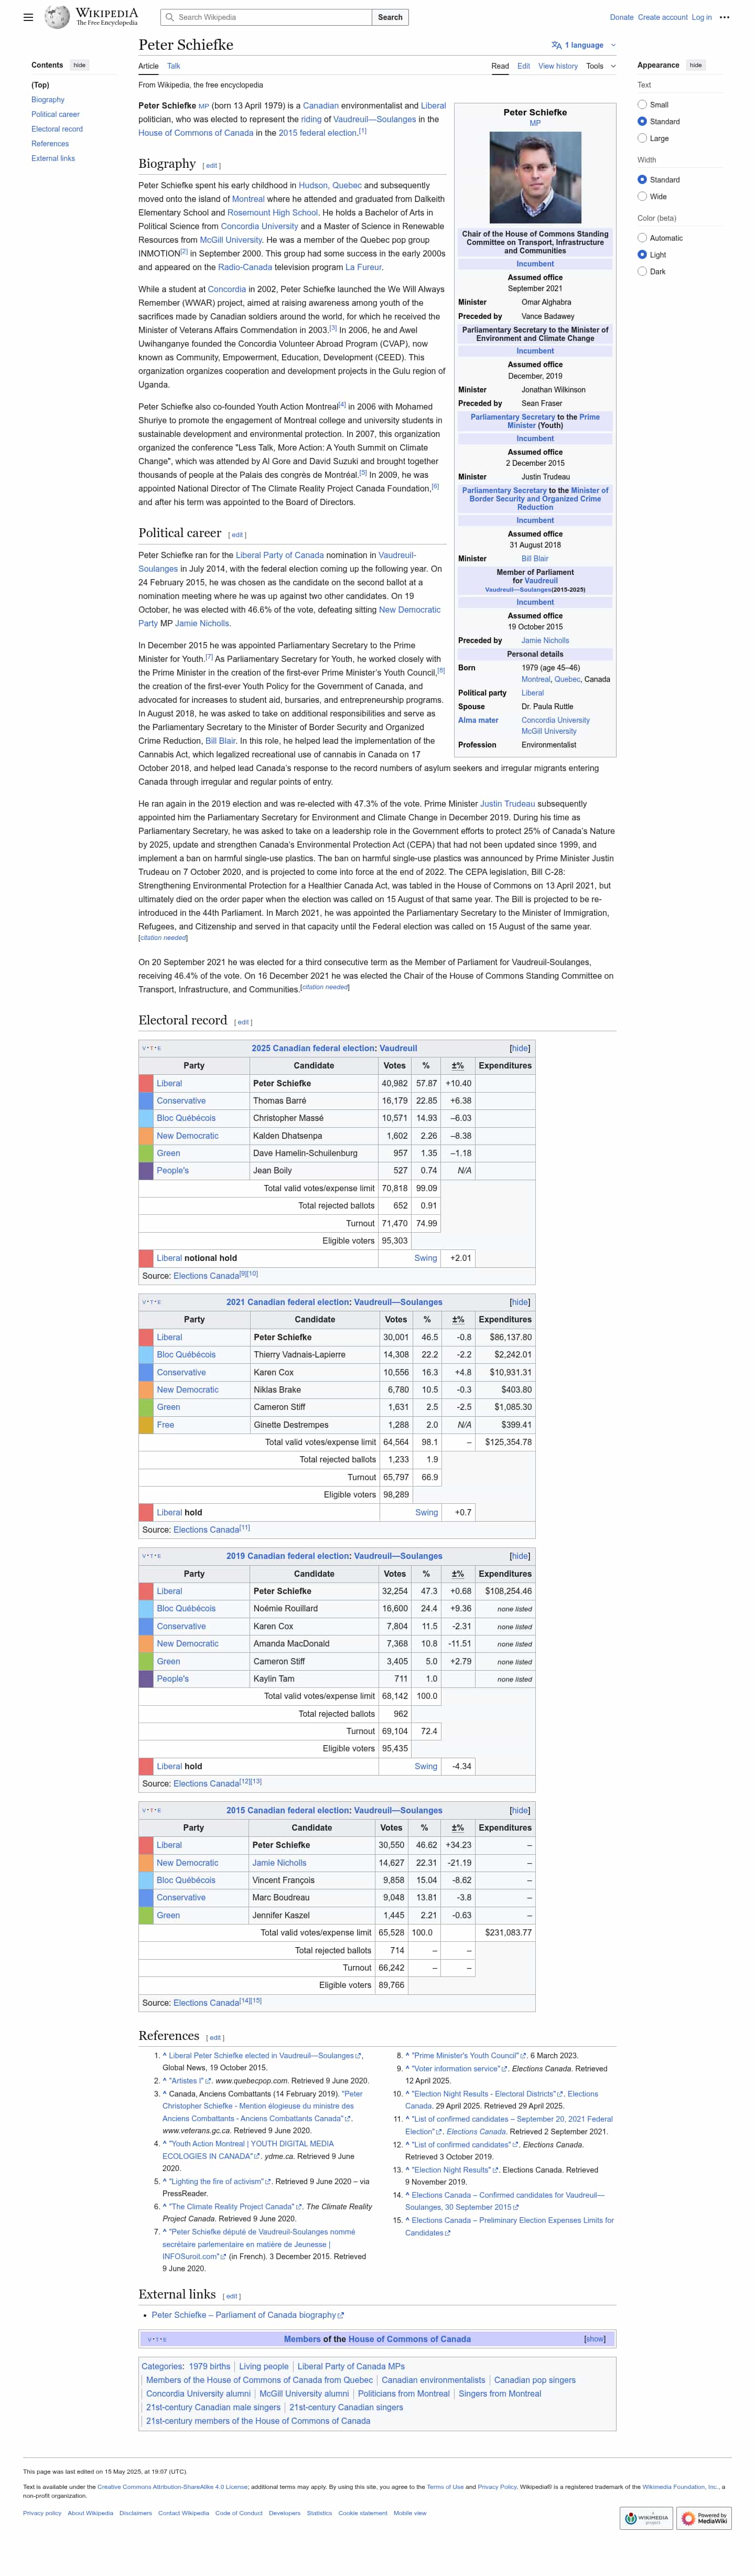Enable the Dark color mode
This screenshot has width=755, height=2576.
click(x=642, y=271)
